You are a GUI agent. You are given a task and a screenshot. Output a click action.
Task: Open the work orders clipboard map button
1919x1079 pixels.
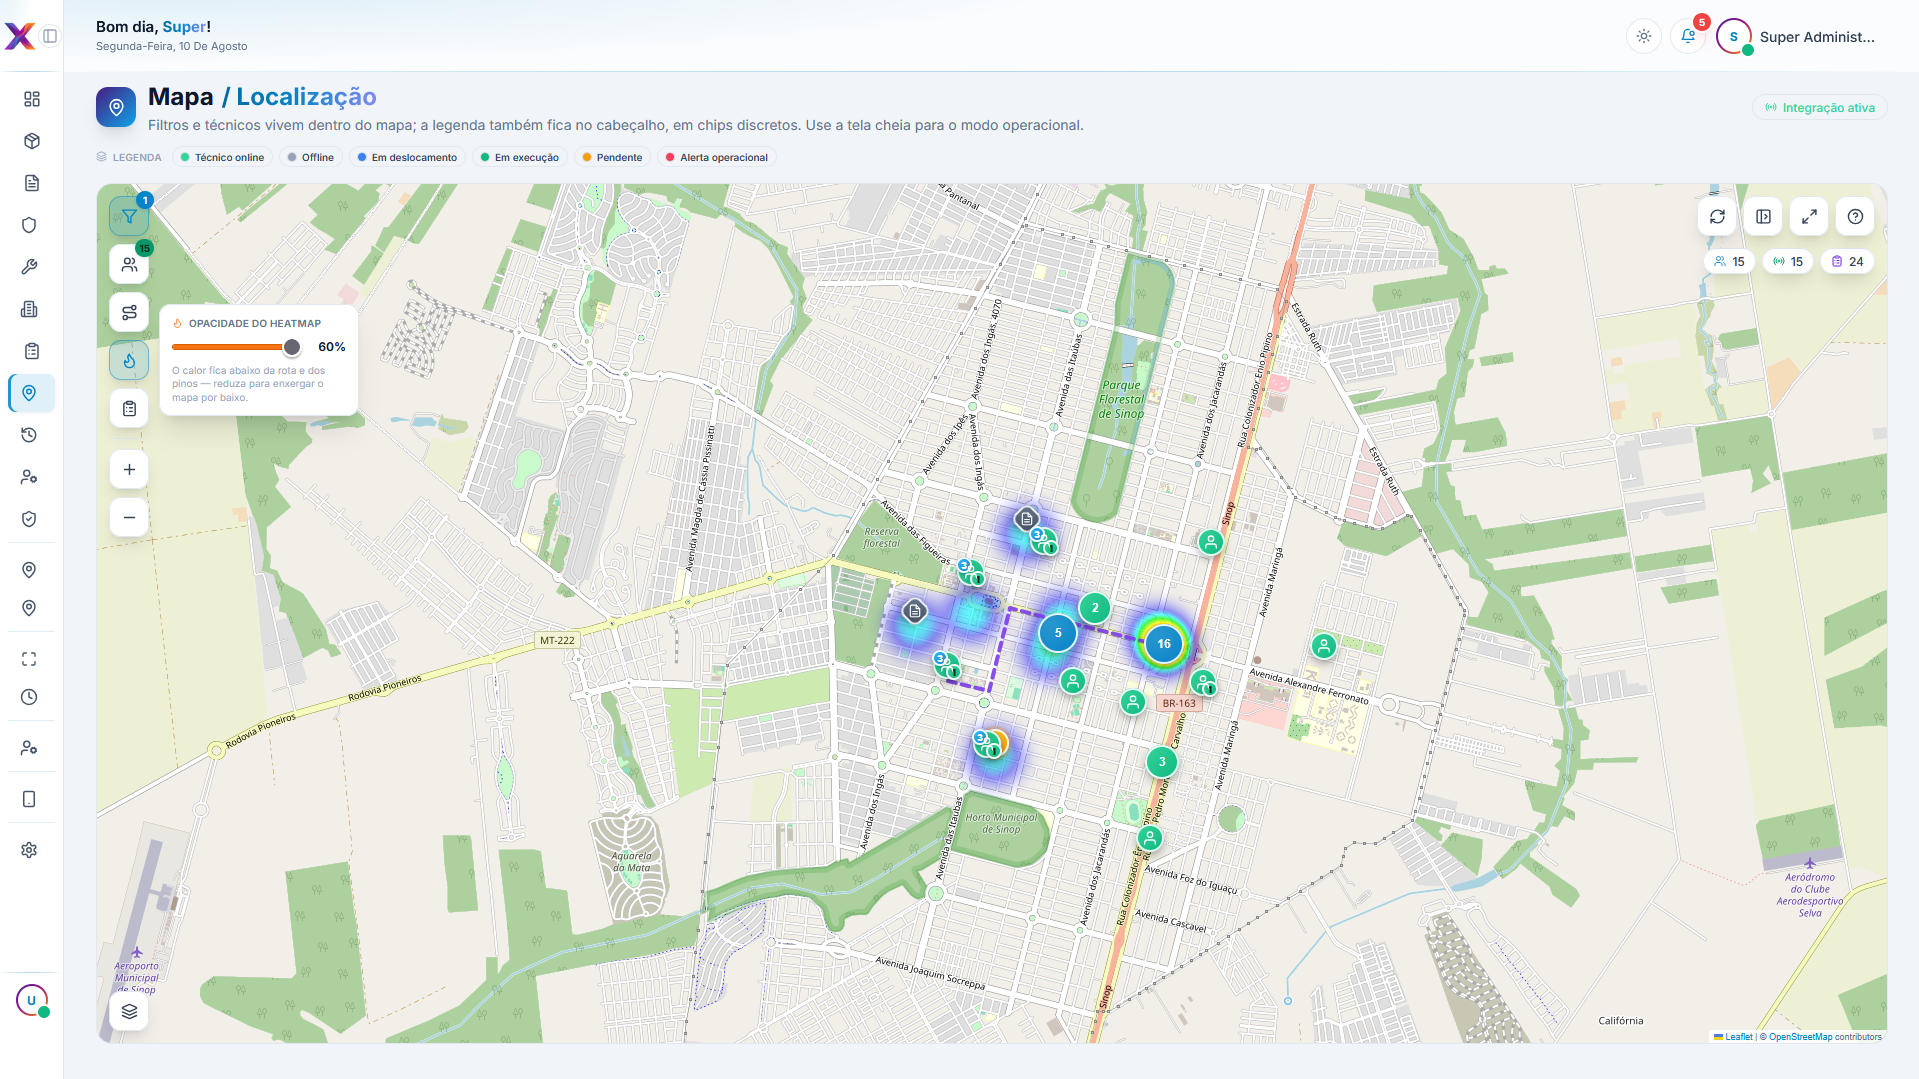coord(129,408)
